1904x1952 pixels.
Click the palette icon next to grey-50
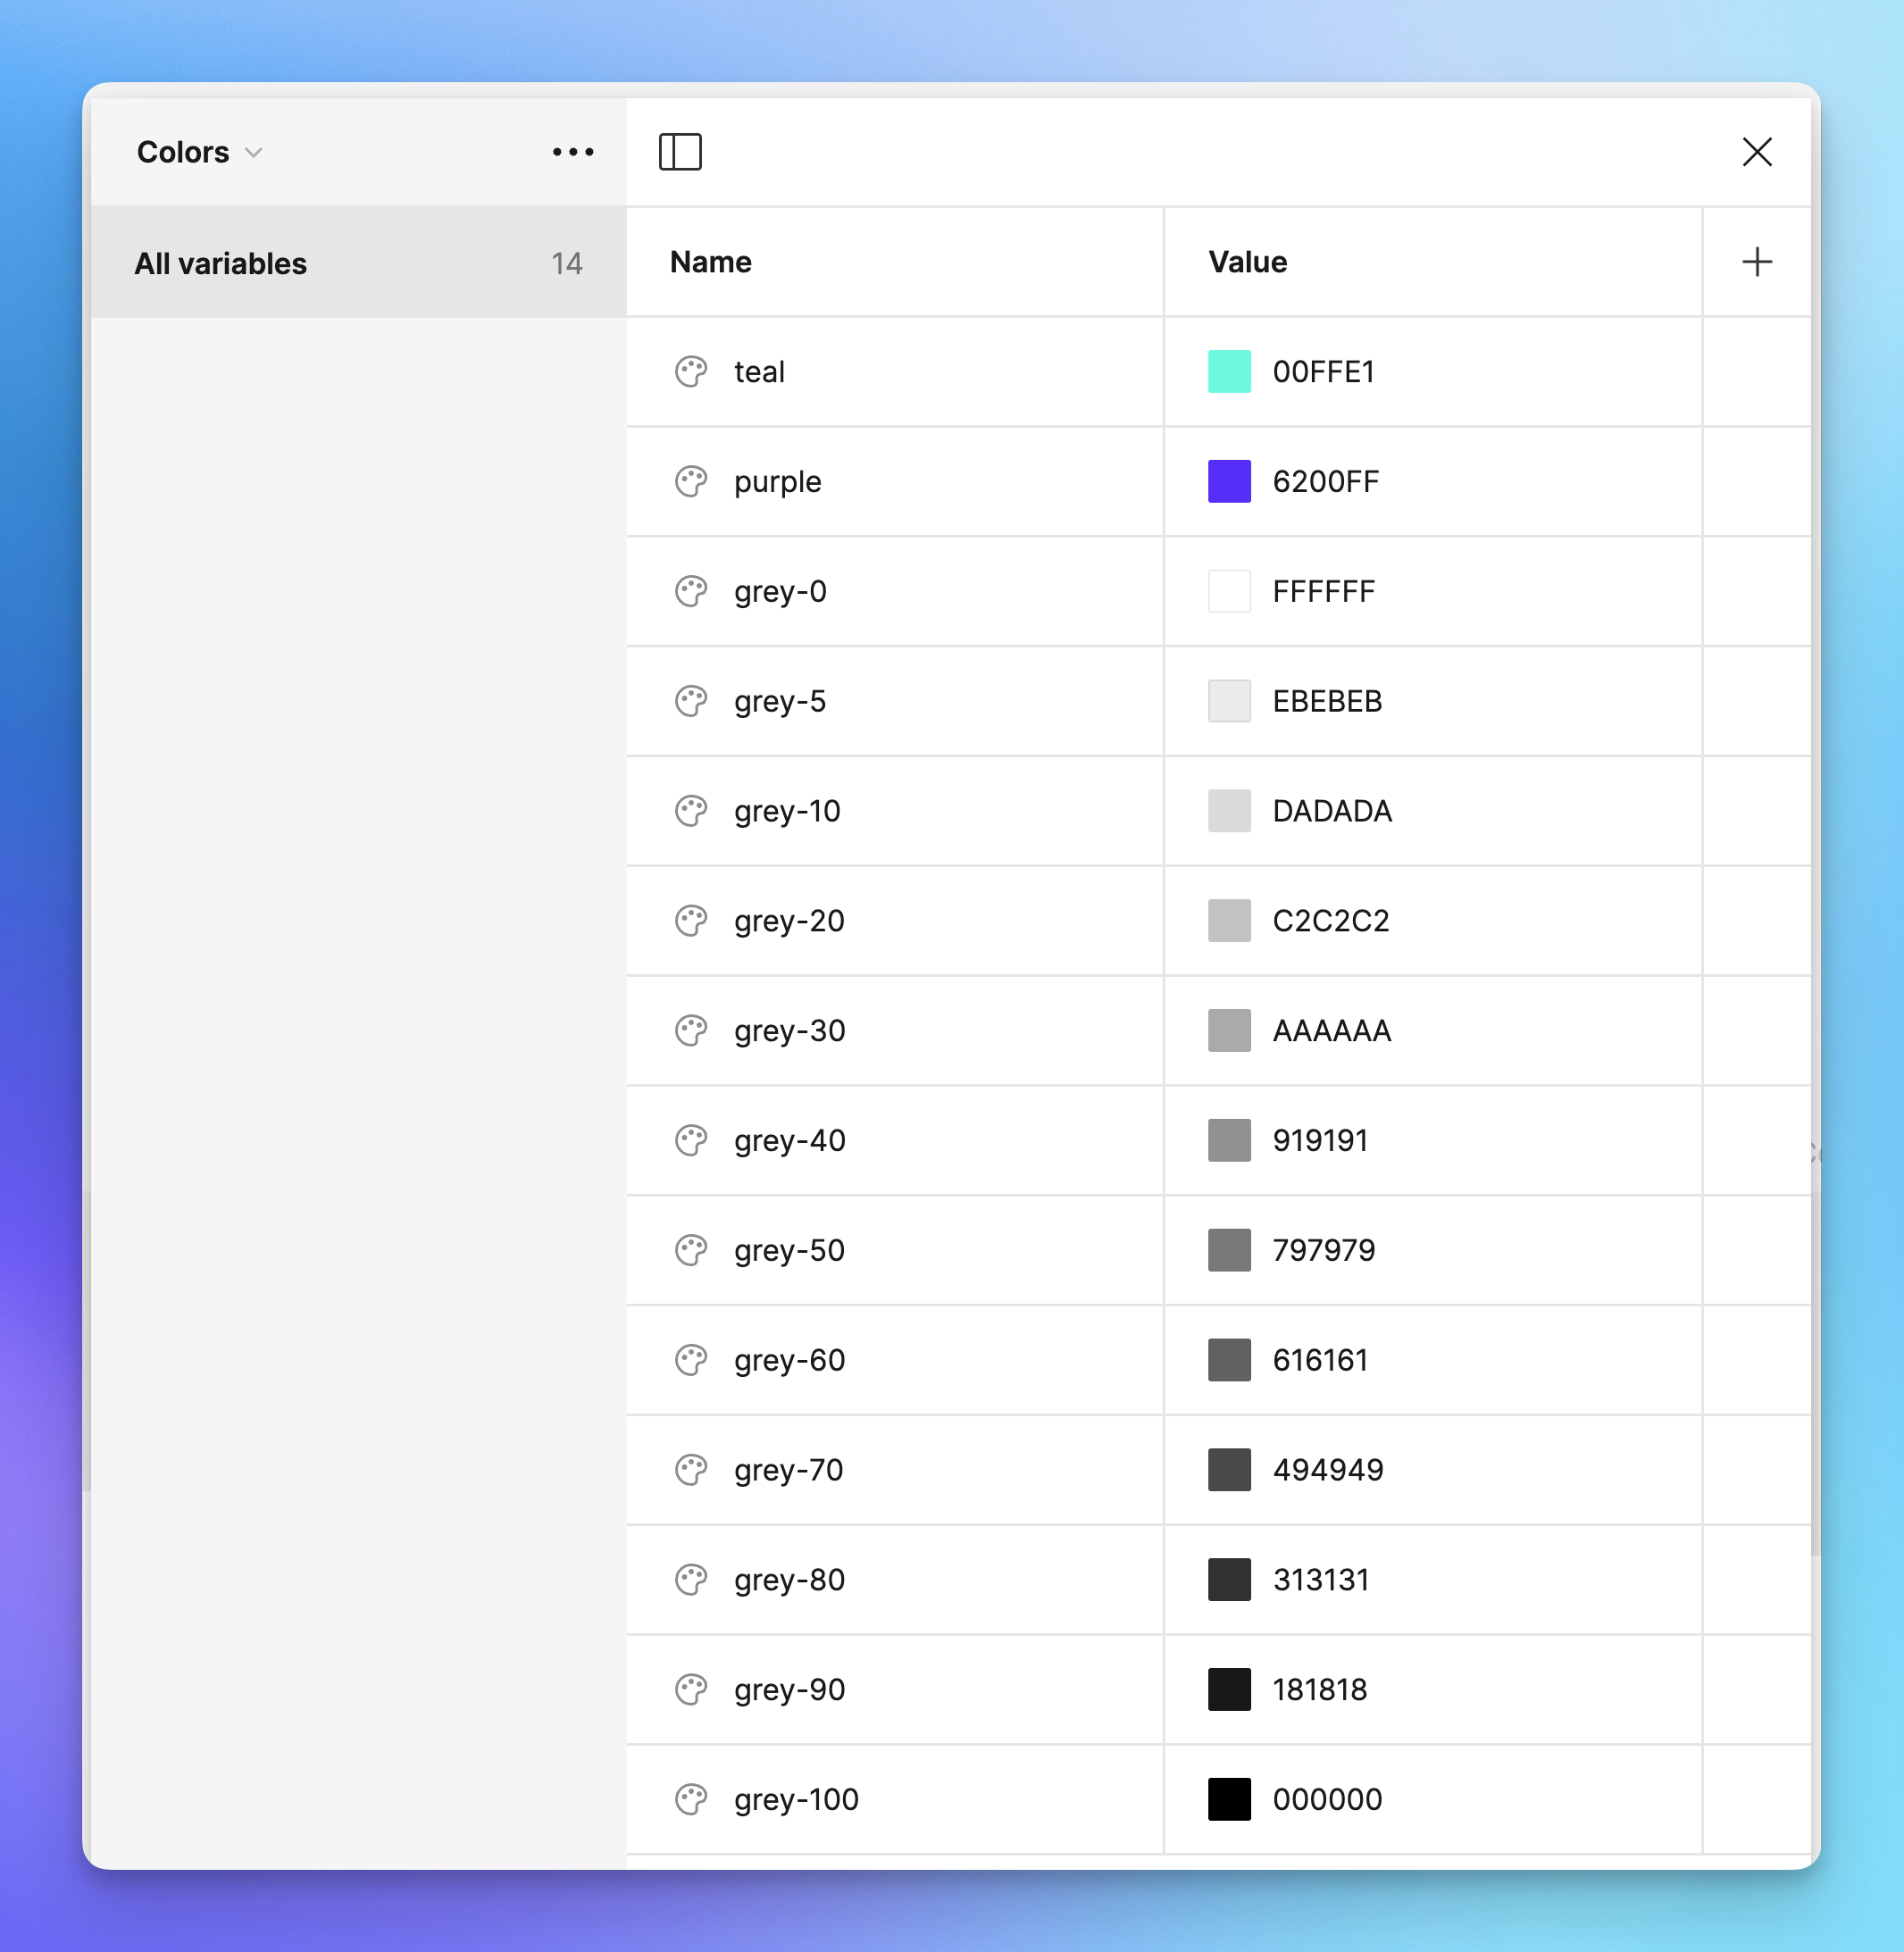click(x=694, y=1251)
